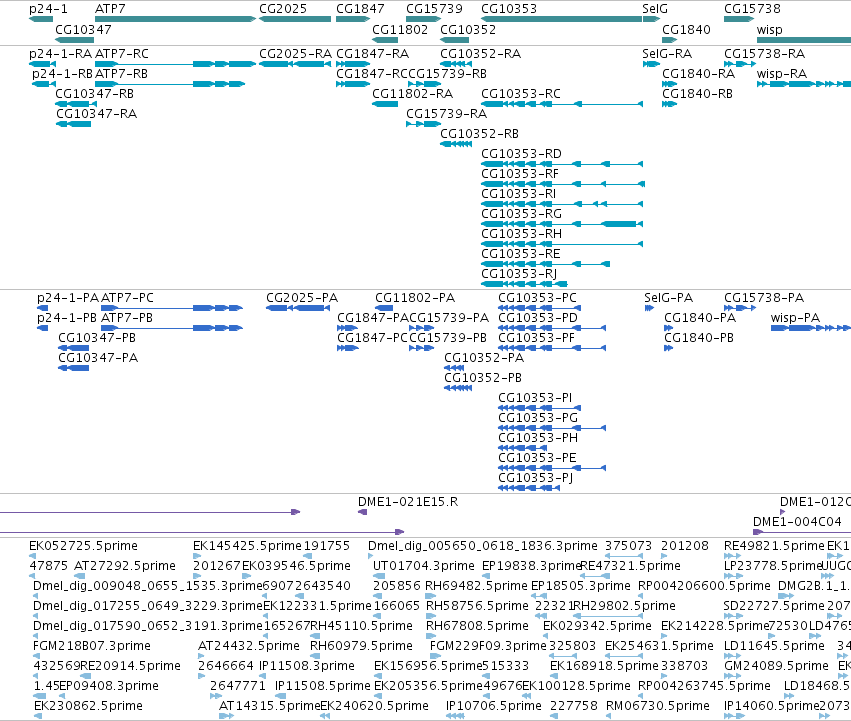This screenshot has width=851, height=721.
Task: Select the AT27292.5prime EST label
Action: (x=125, y=566)
